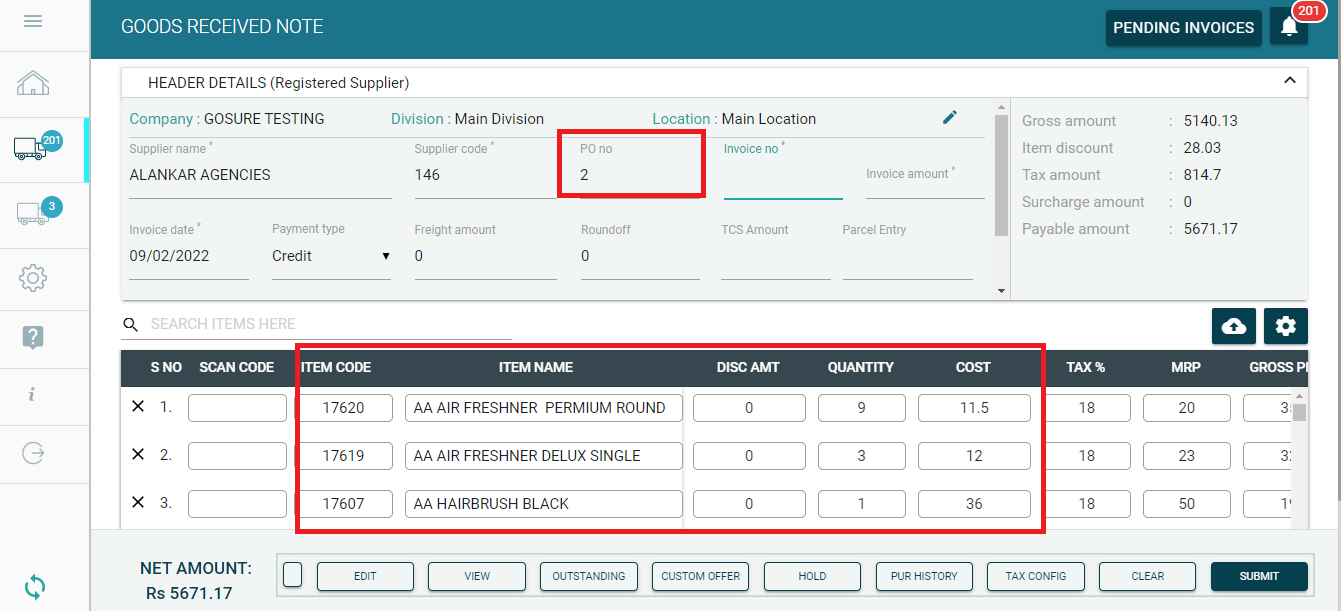
Task: Open PUR HISTORY from bottom bar
Action: click(924, 576)
